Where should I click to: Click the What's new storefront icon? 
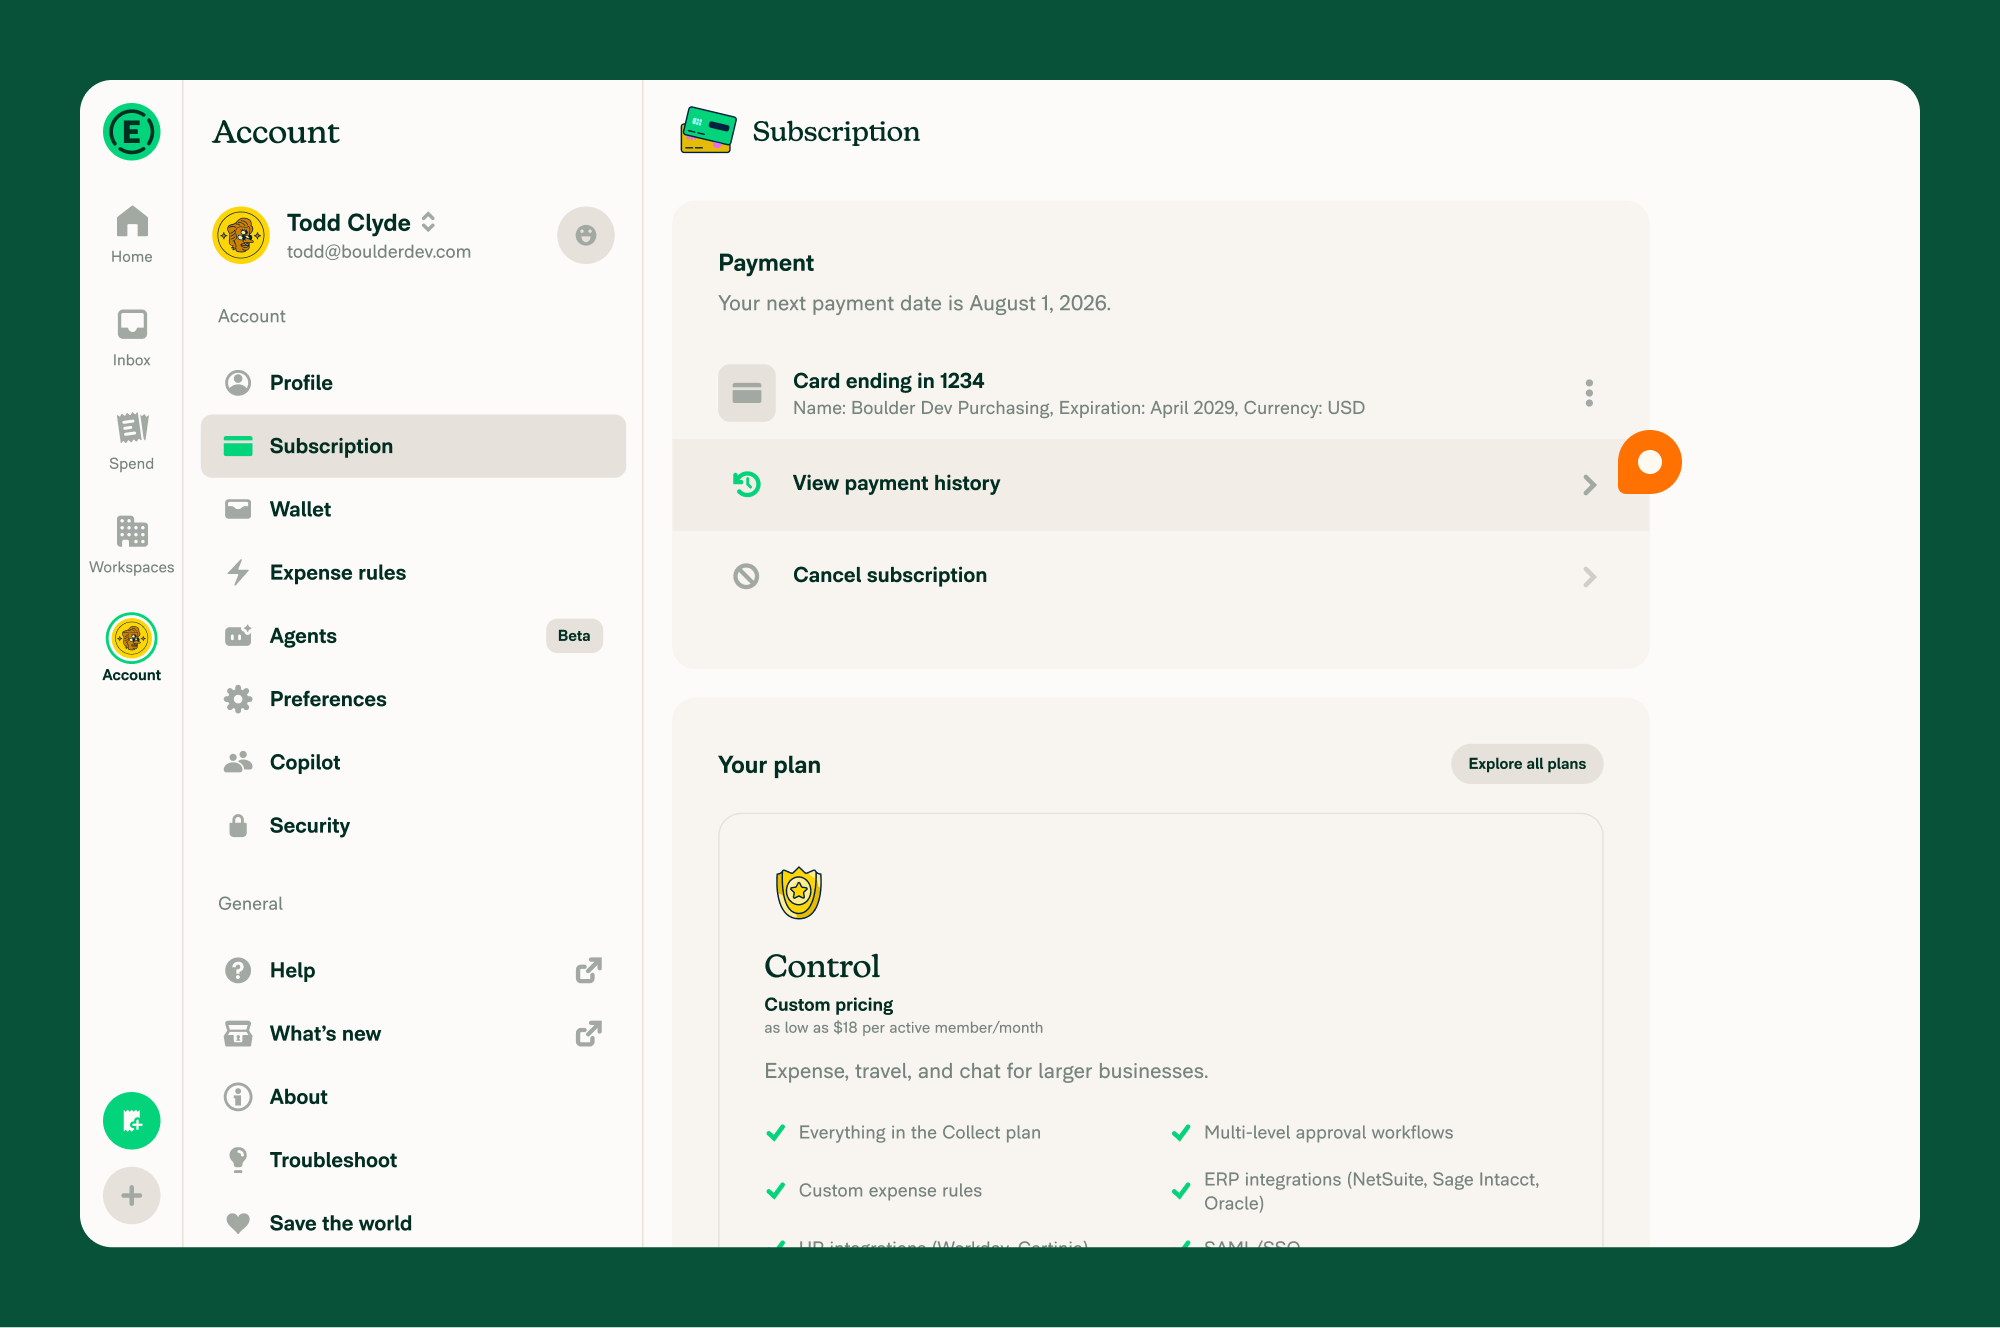(x=238, y=1033)
